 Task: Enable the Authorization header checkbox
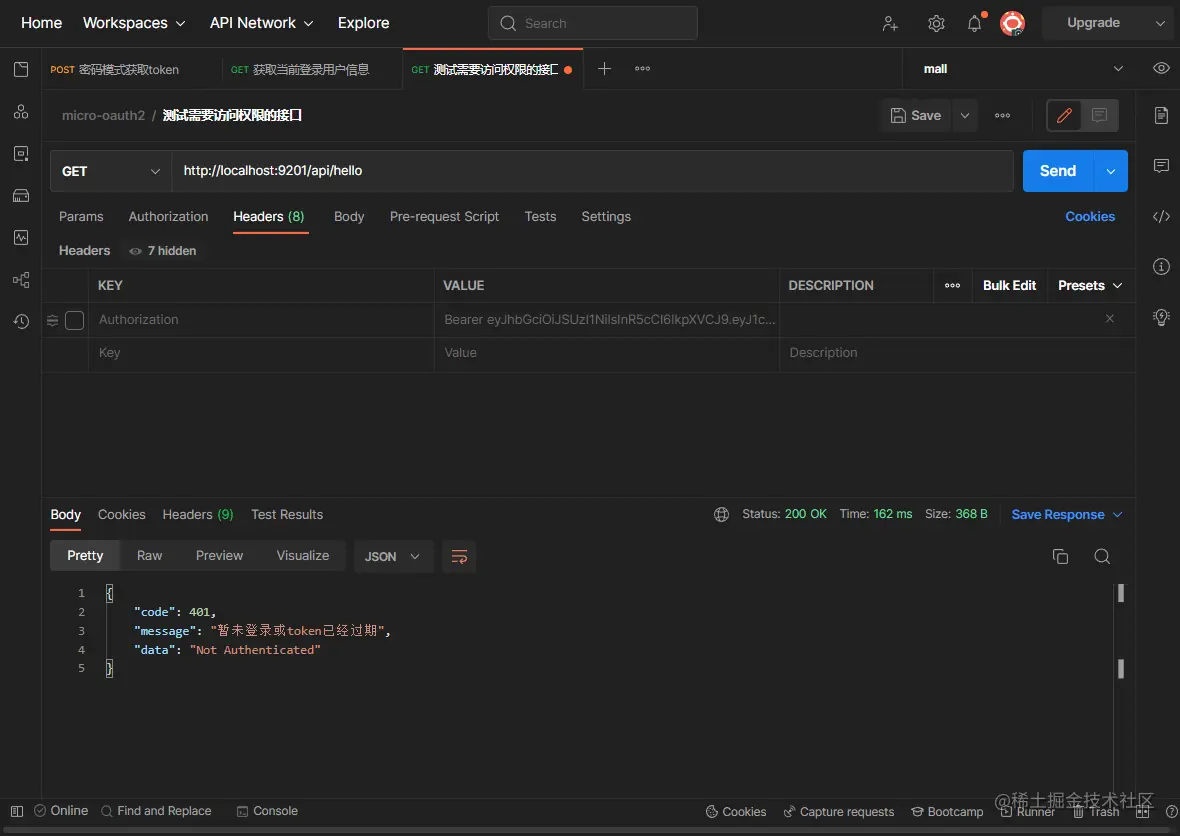75,320
